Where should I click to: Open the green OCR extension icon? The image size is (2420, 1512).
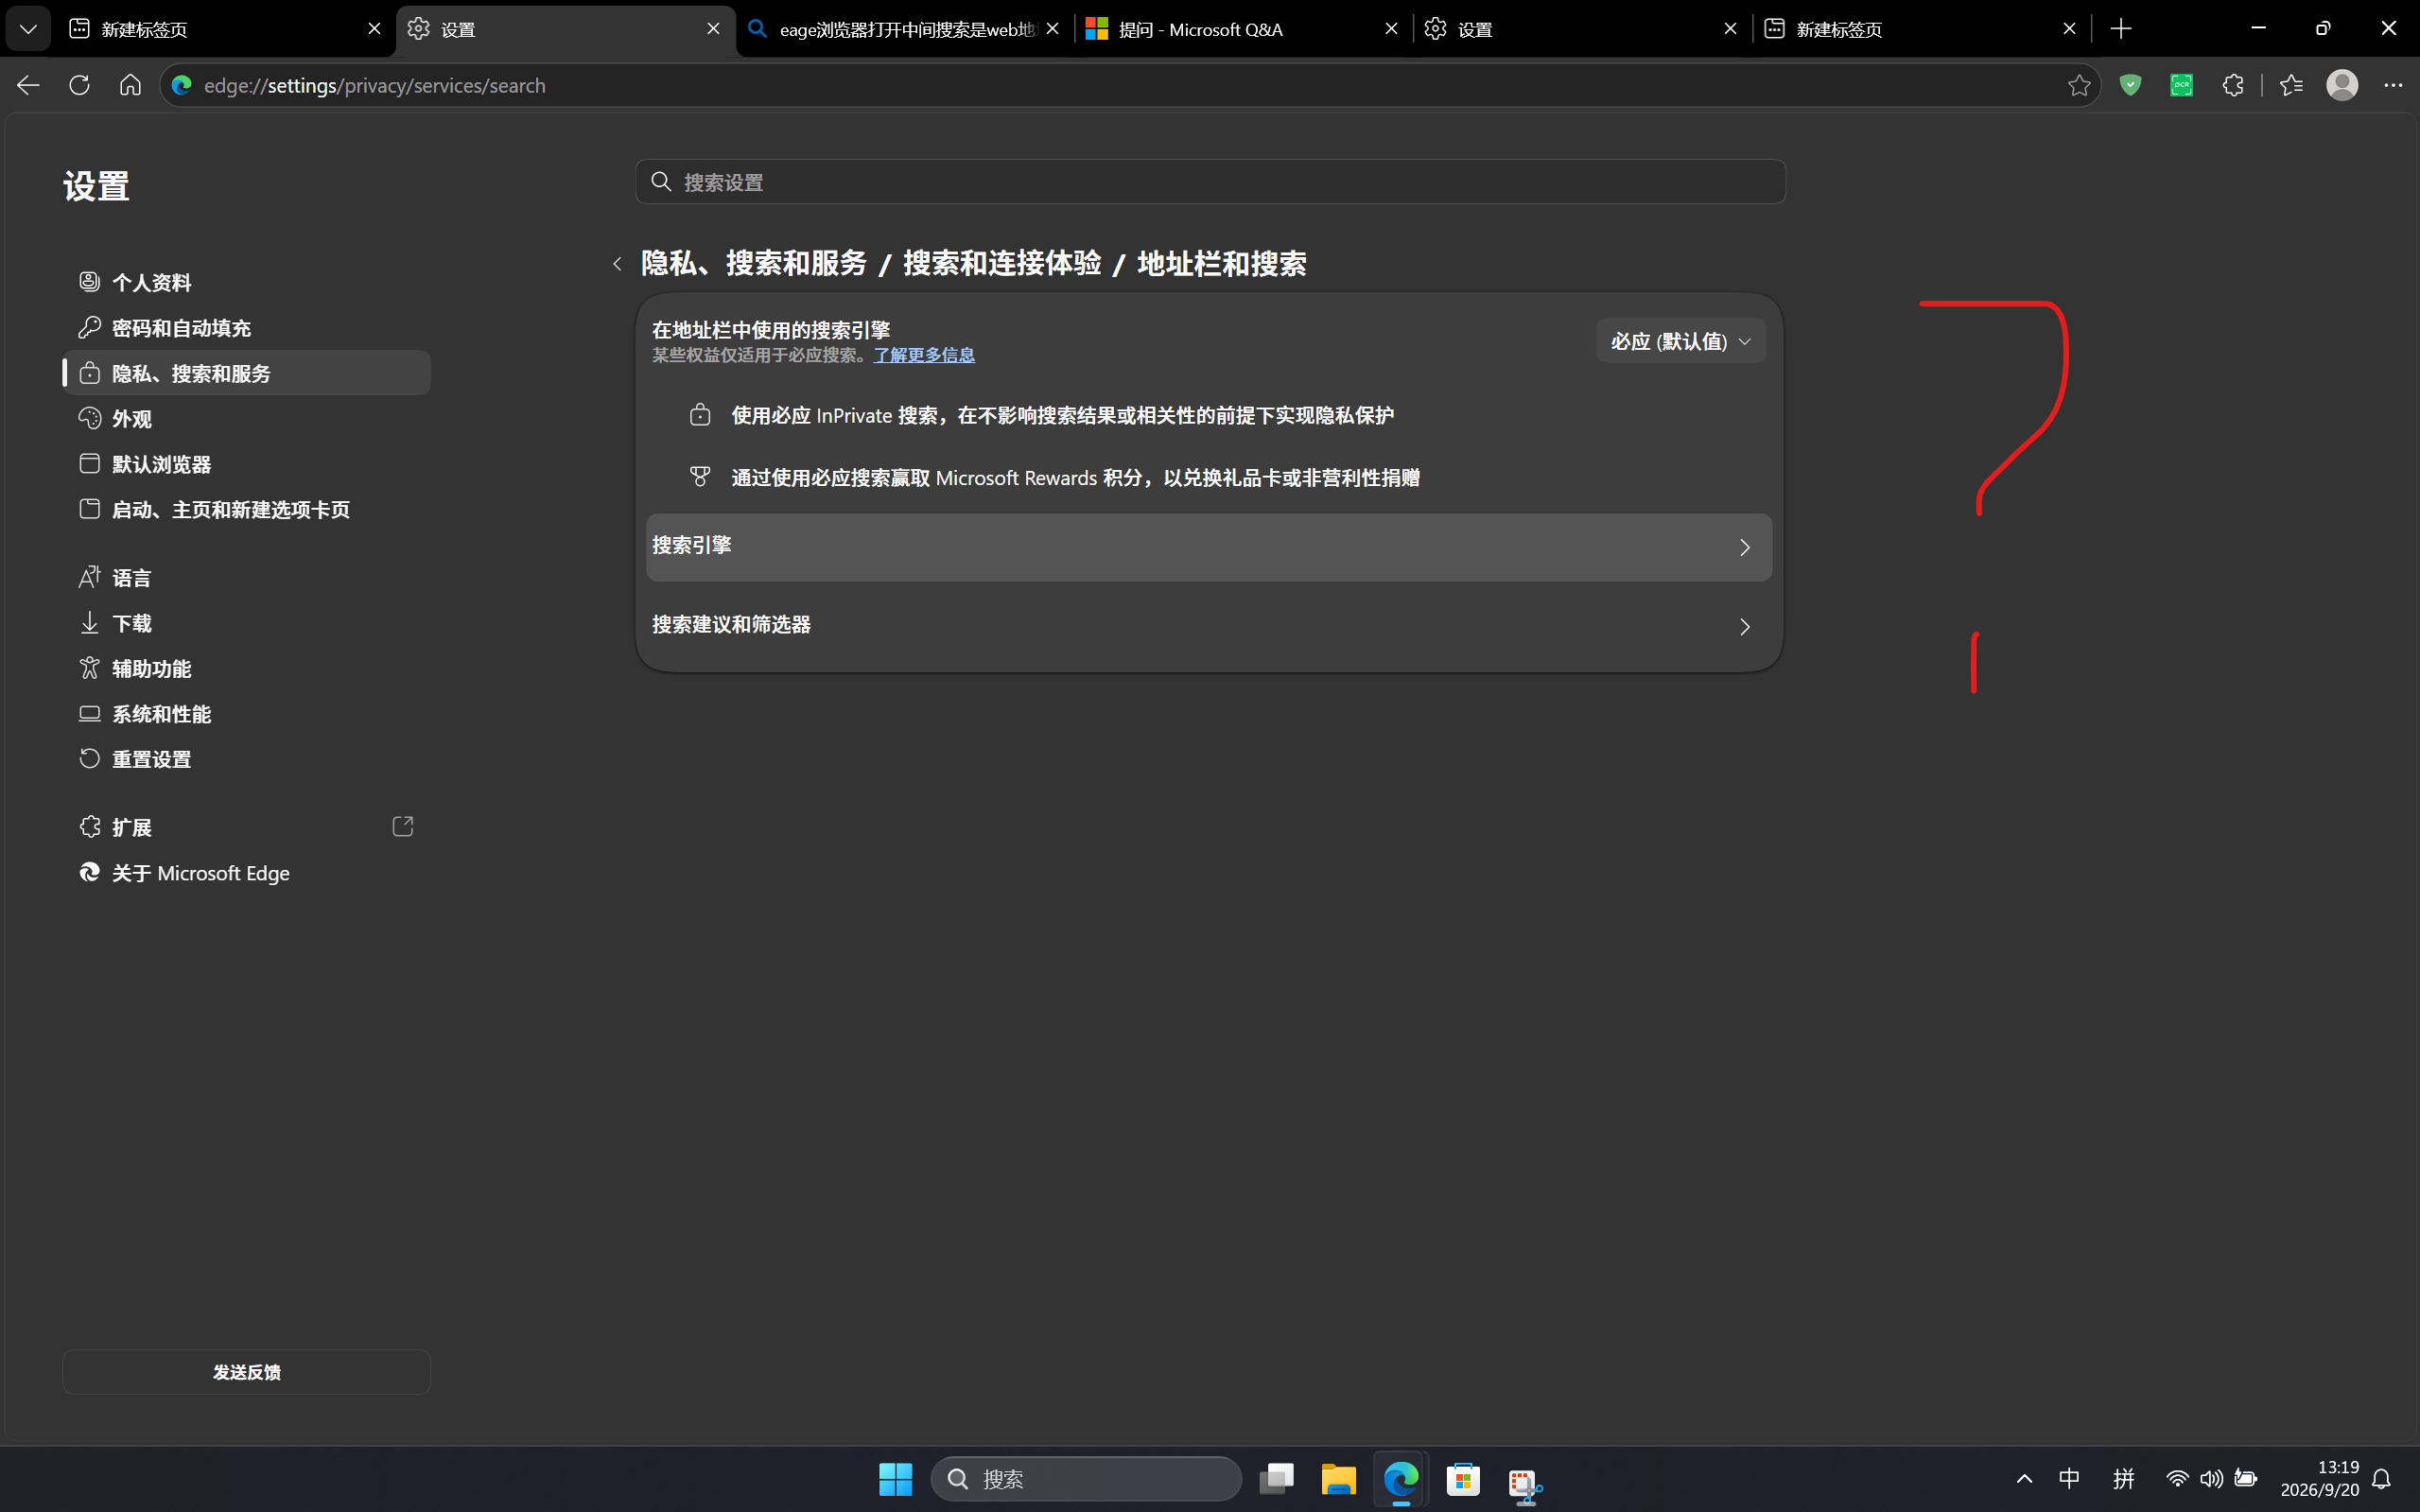click(x=2181, y=86)
